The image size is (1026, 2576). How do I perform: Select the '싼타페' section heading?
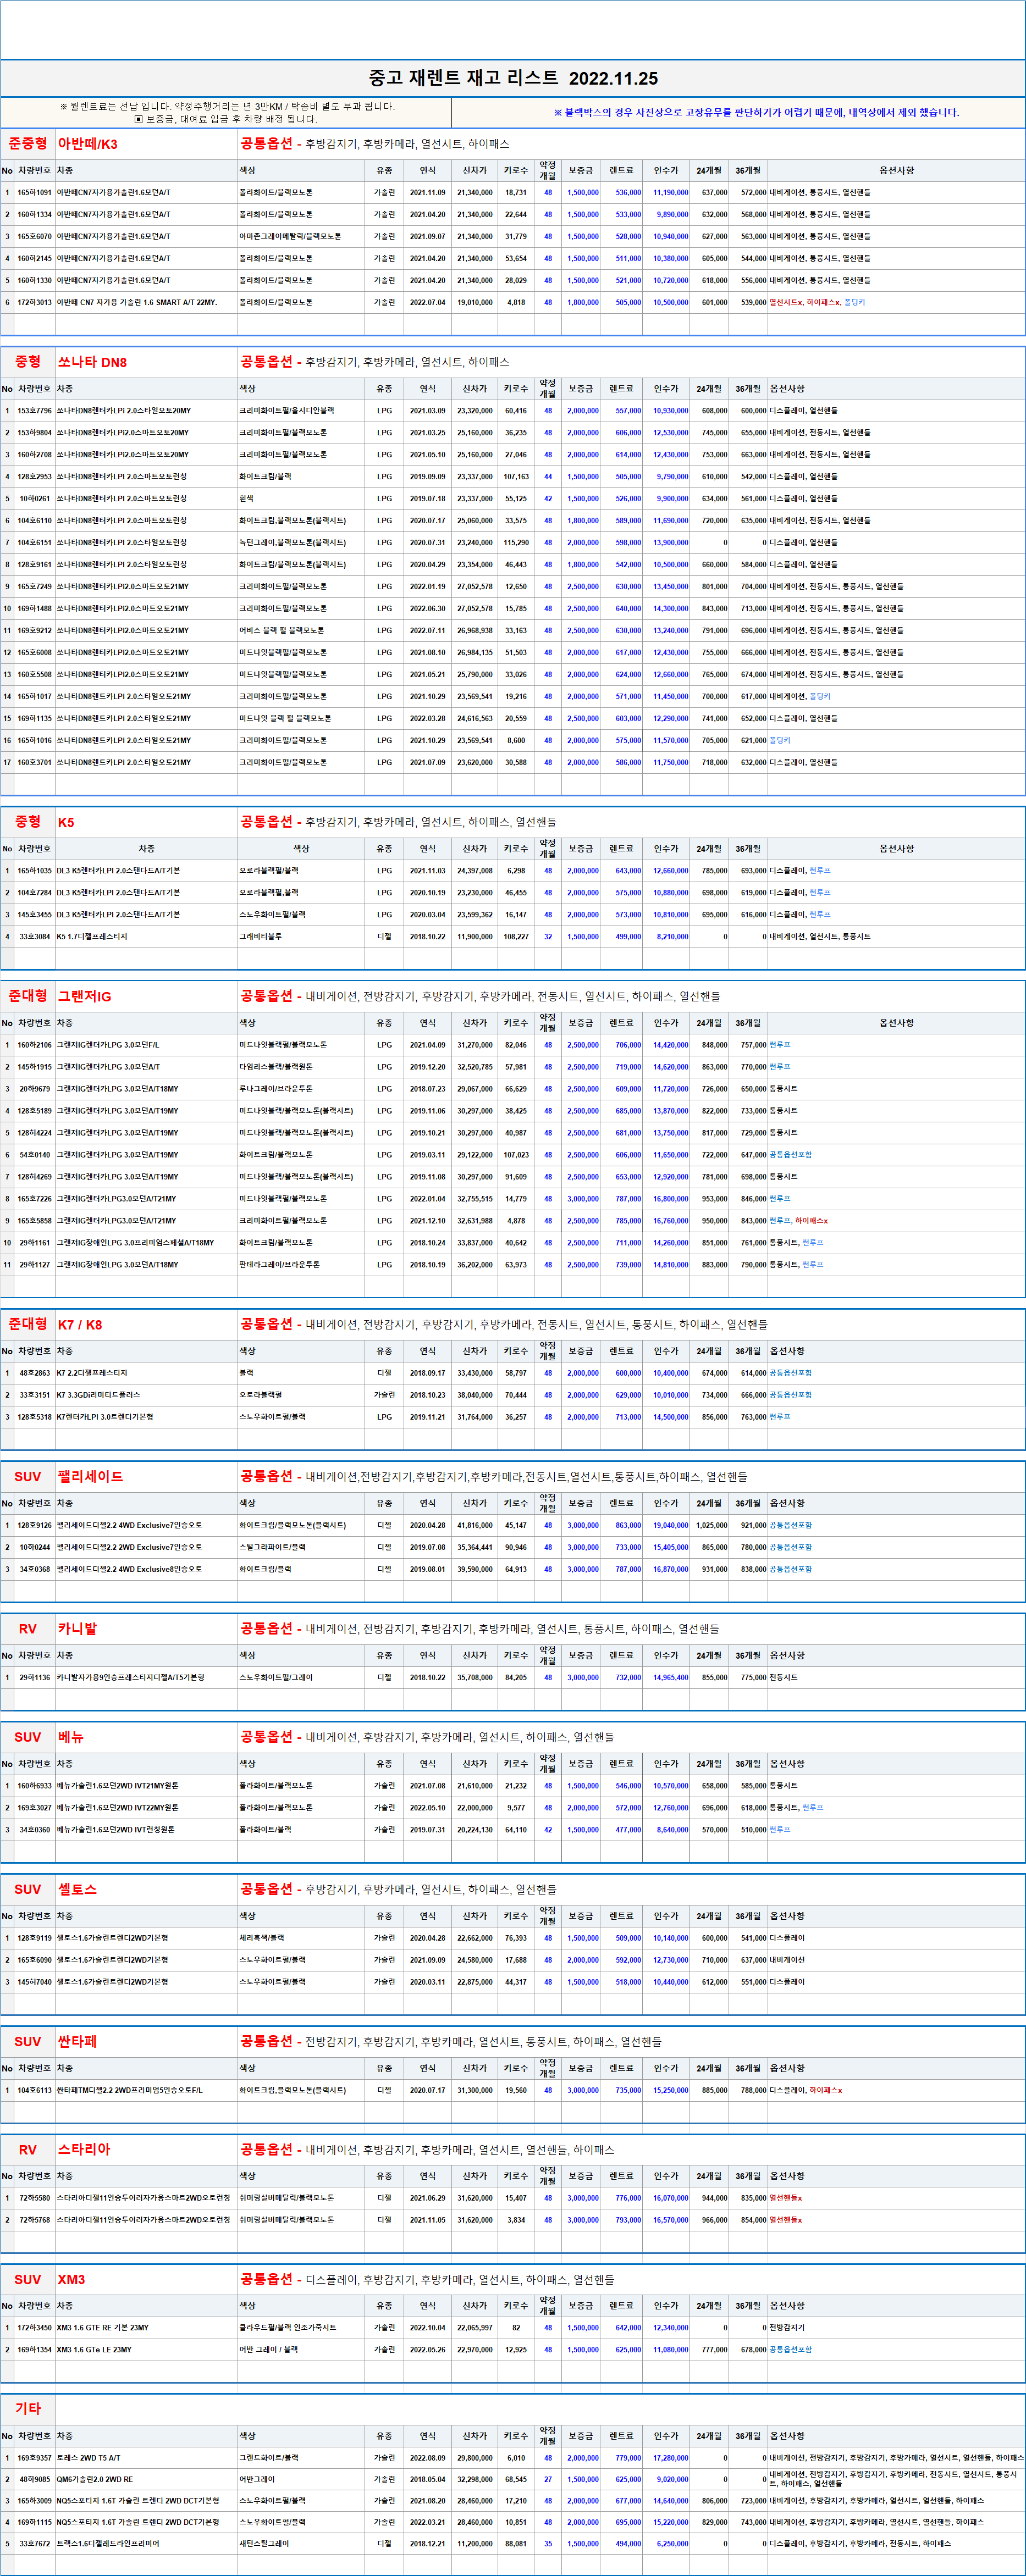click(77, 2041)
